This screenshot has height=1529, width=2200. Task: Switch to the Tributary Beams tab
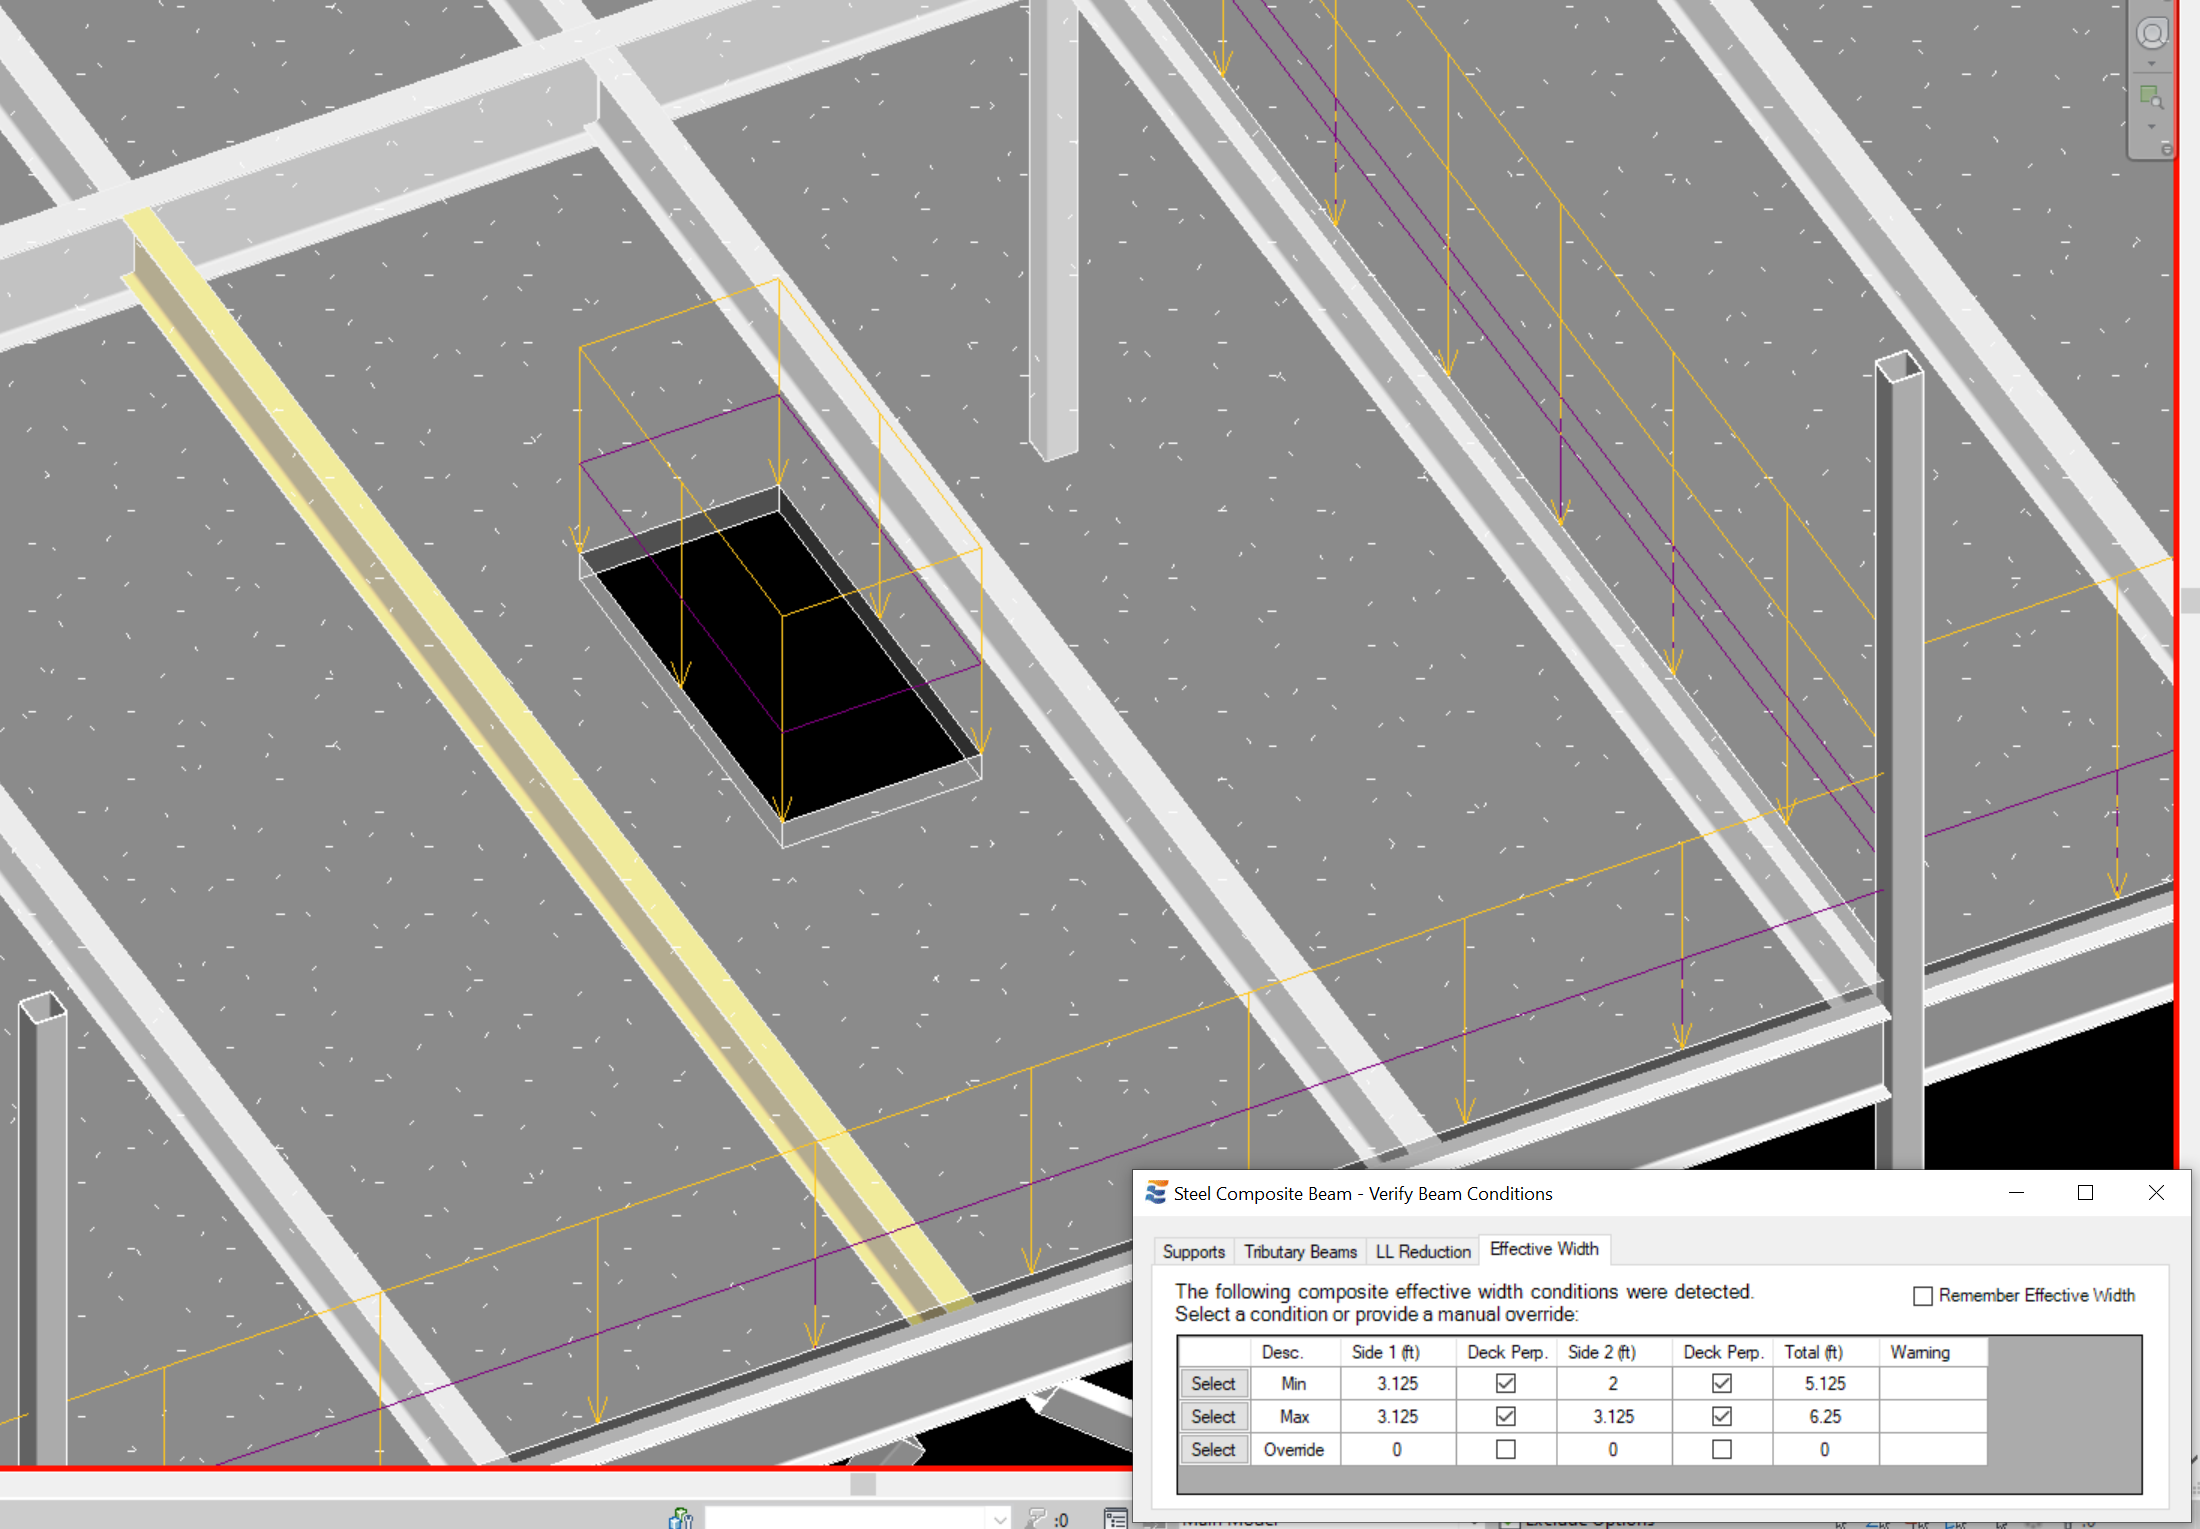1299,1251
